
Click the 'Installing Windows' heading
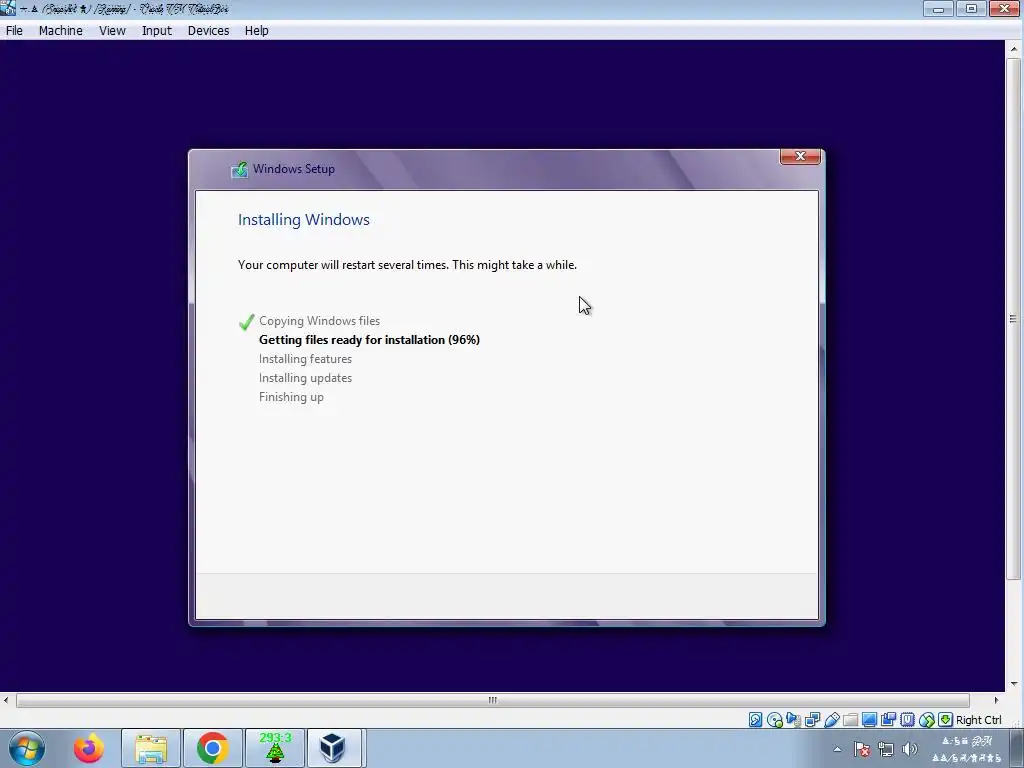pyautogui.click(x=304, y=219)
